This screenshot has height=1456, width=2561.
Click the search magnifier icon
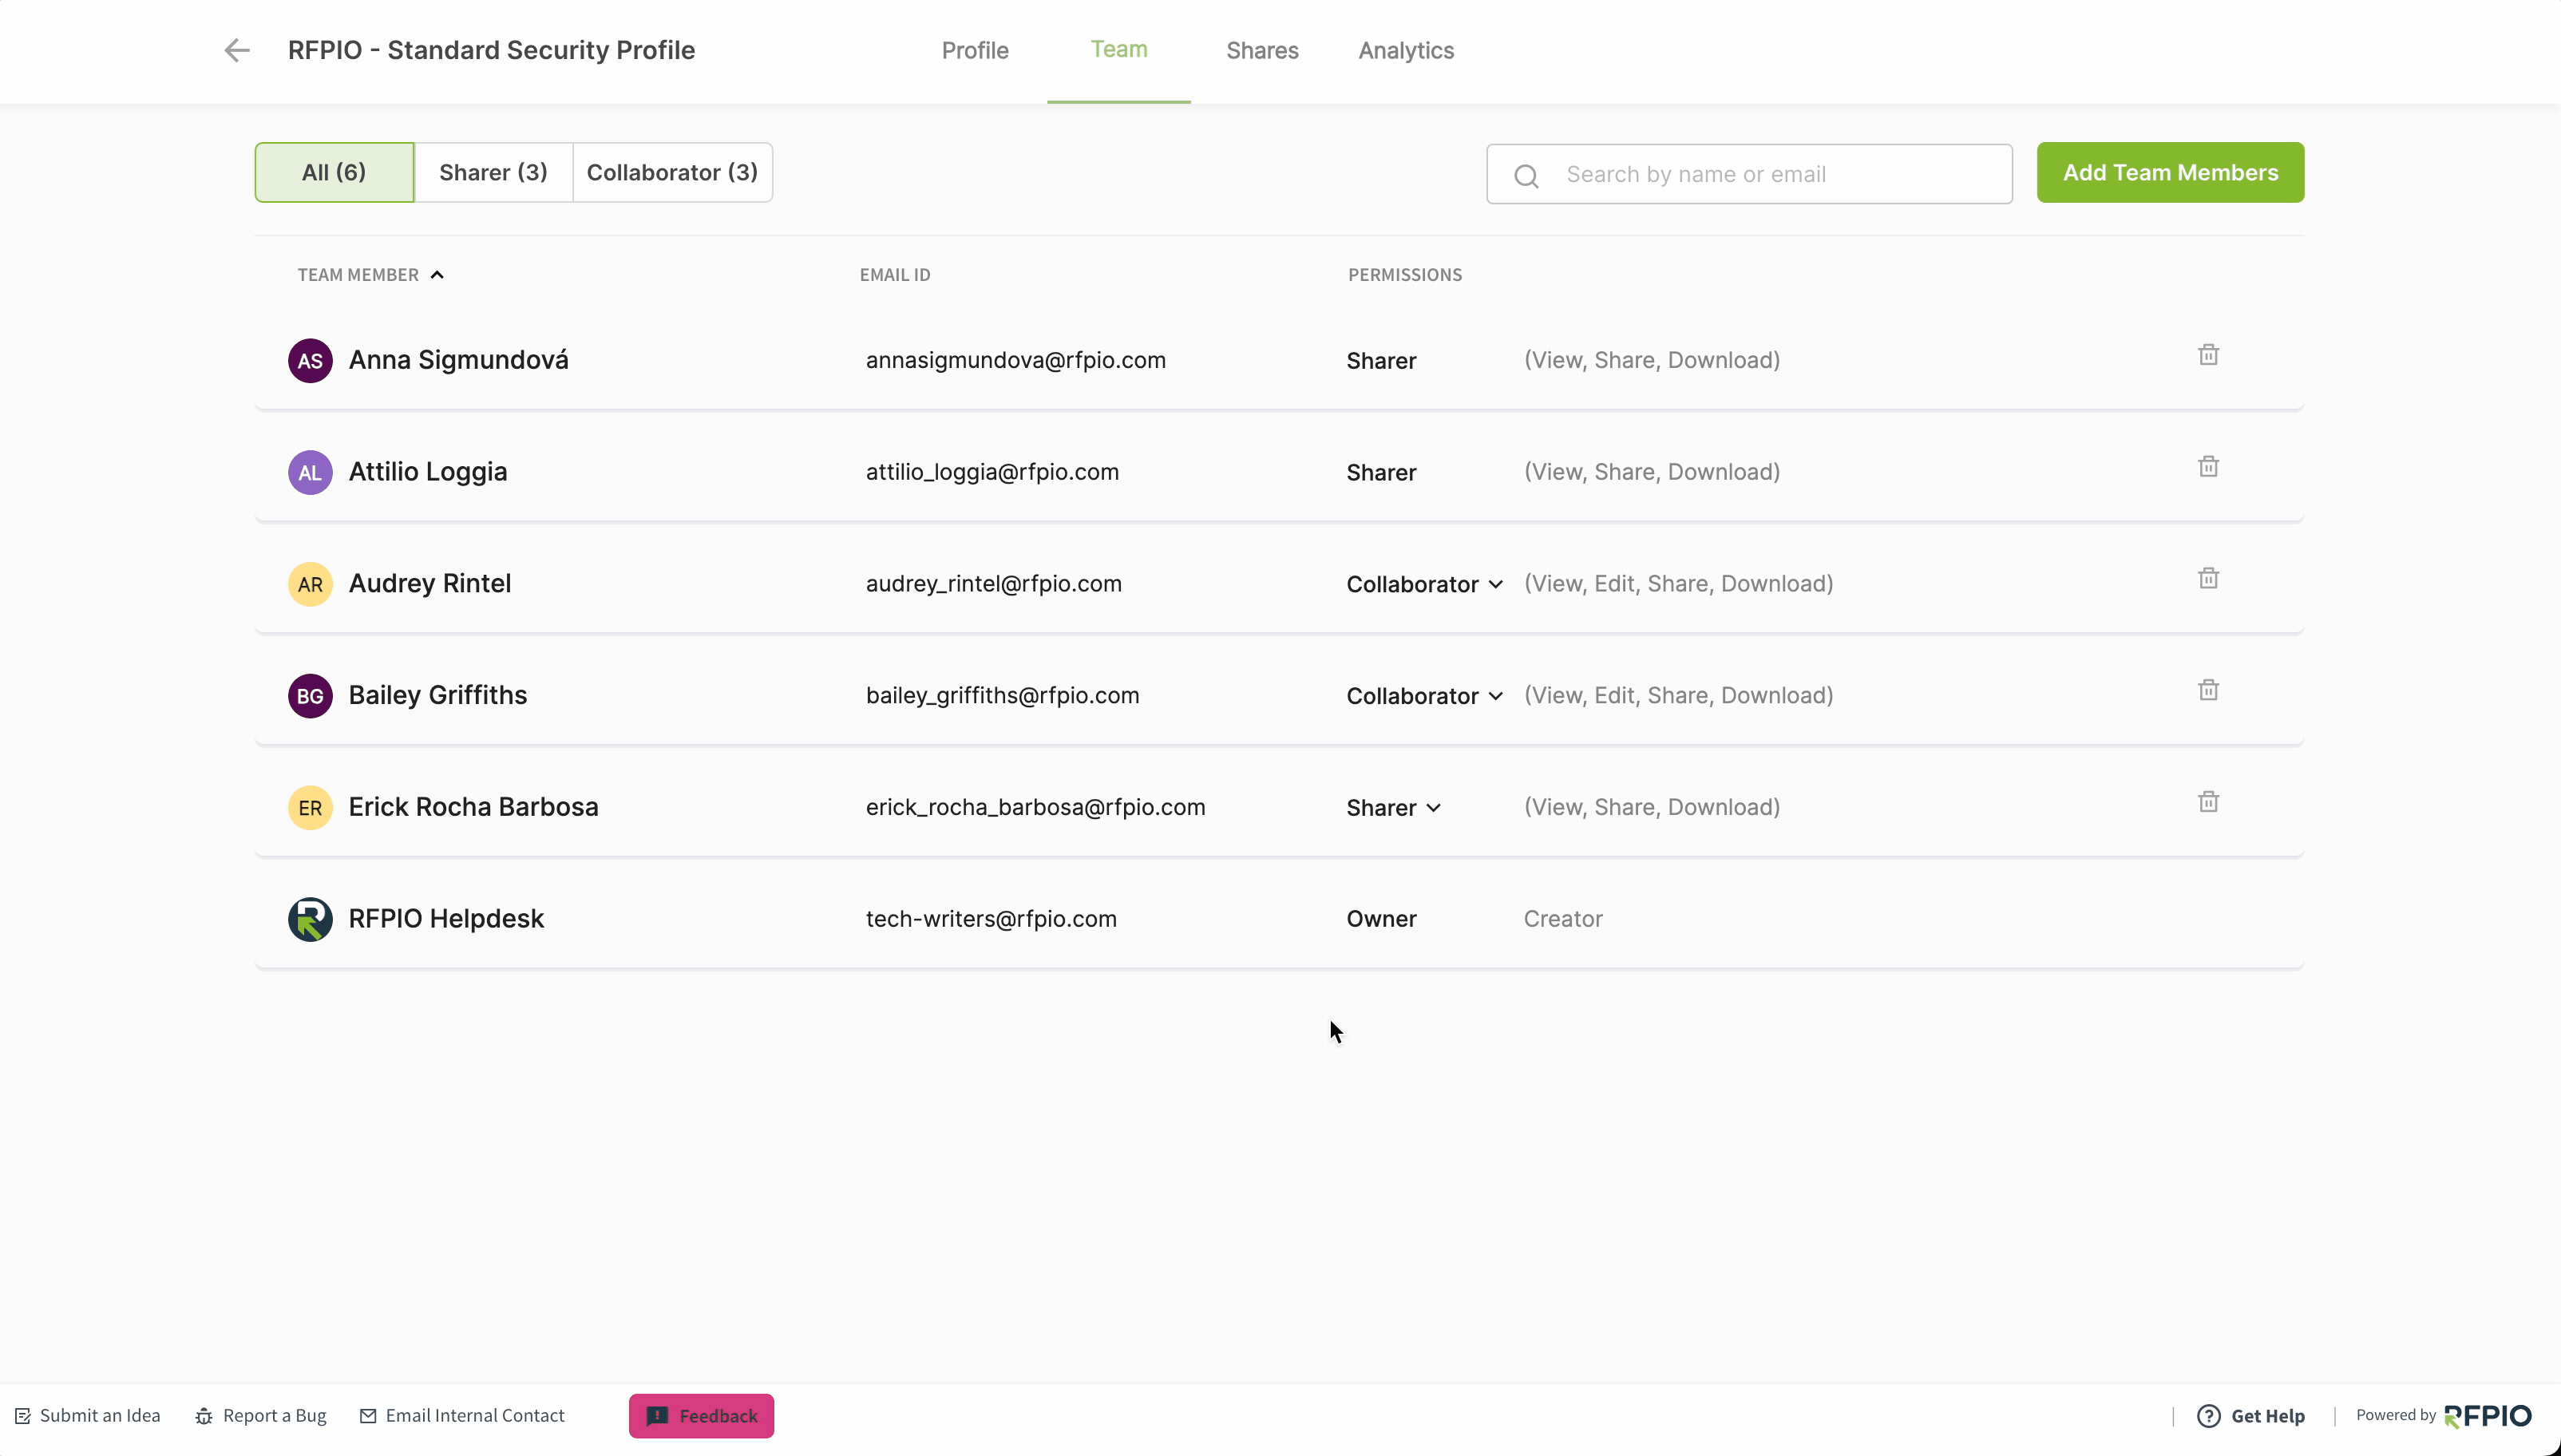click(x=1526, y=176)
